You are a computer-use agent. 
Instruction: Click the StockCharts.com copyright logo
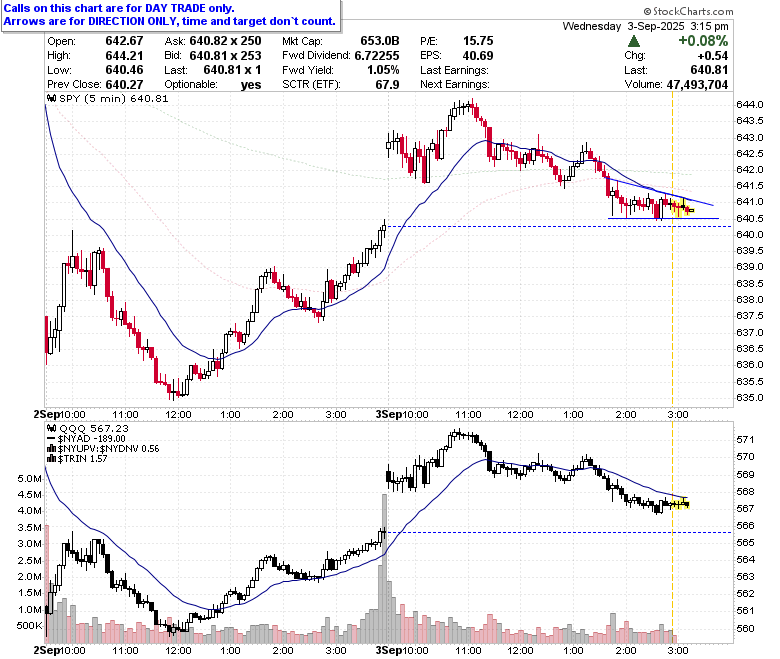point(688,11)
